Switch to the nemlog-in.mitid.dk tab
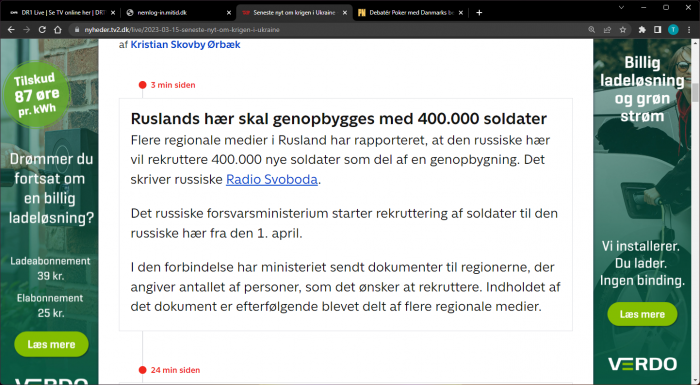 click(x=178, y=13)
